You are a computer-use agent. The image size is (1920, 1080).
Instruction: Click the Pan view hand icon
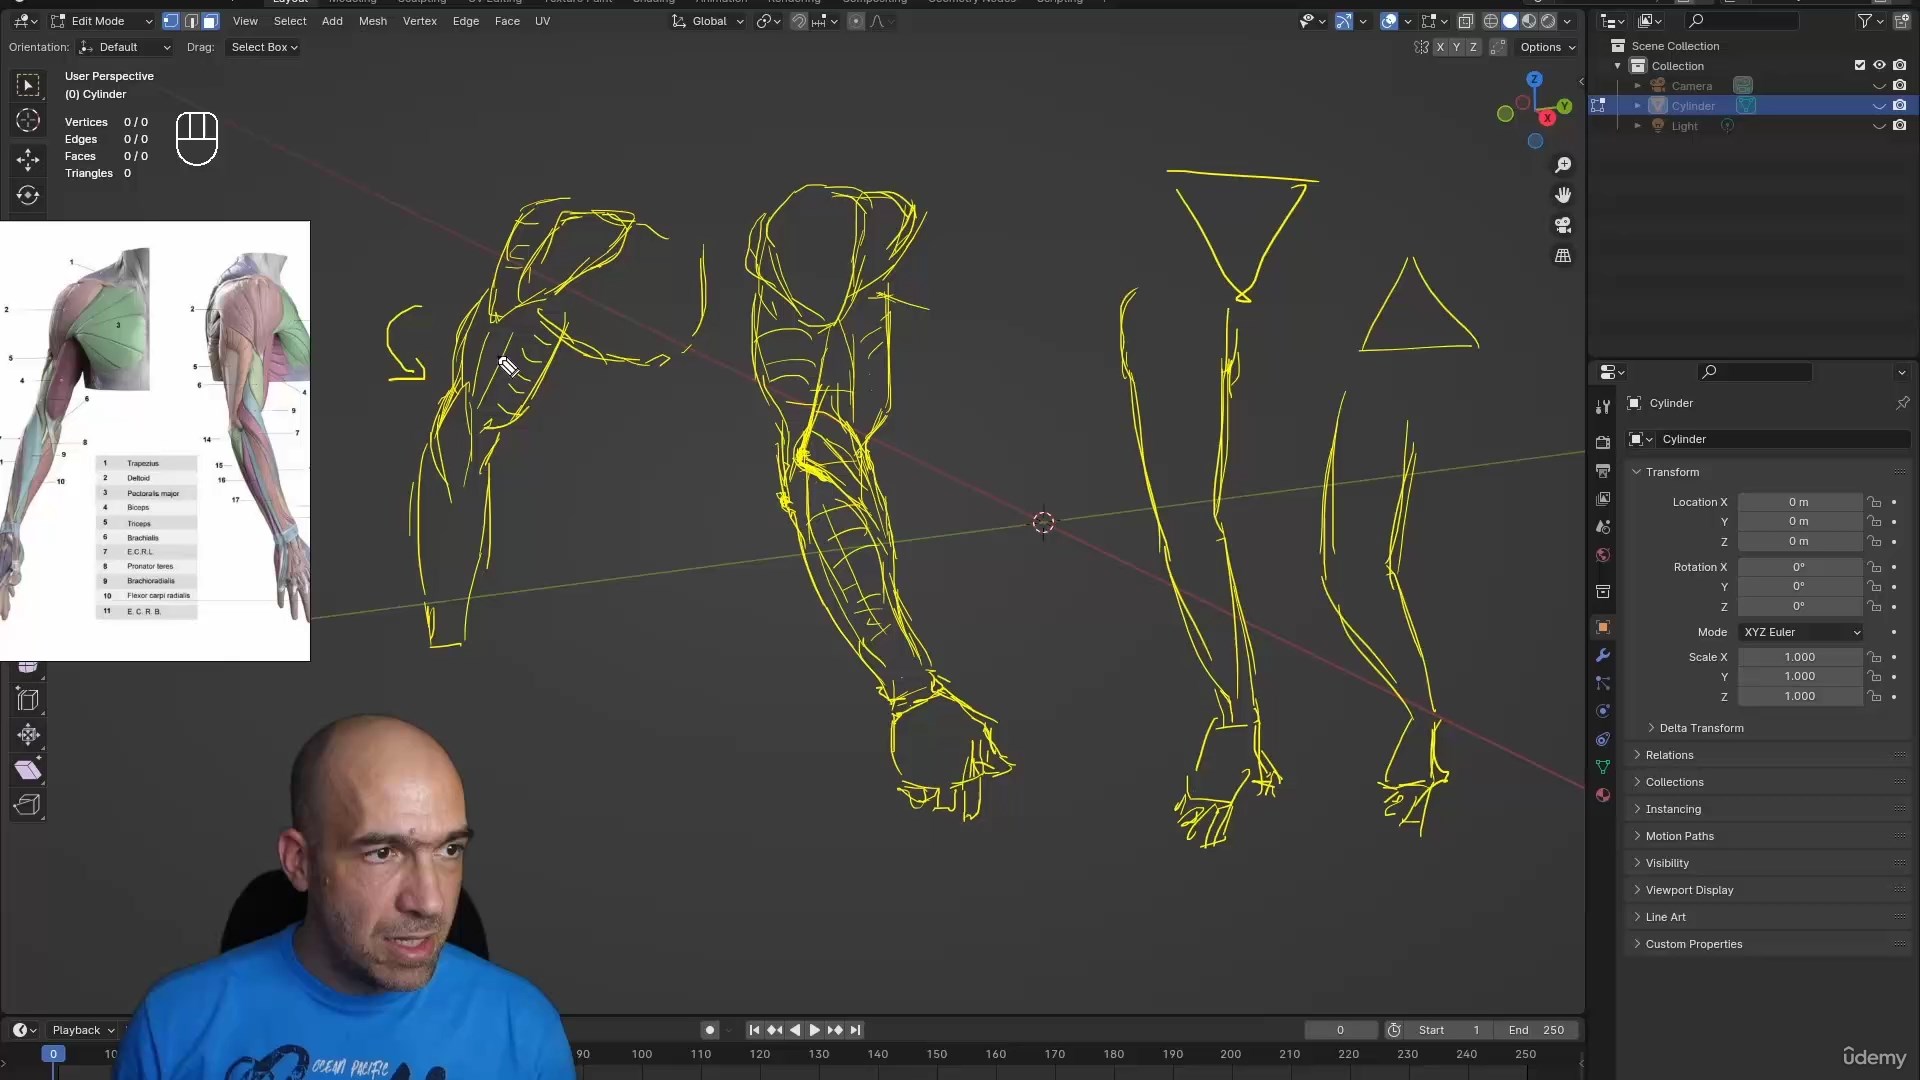click(x=1563, y=195)
